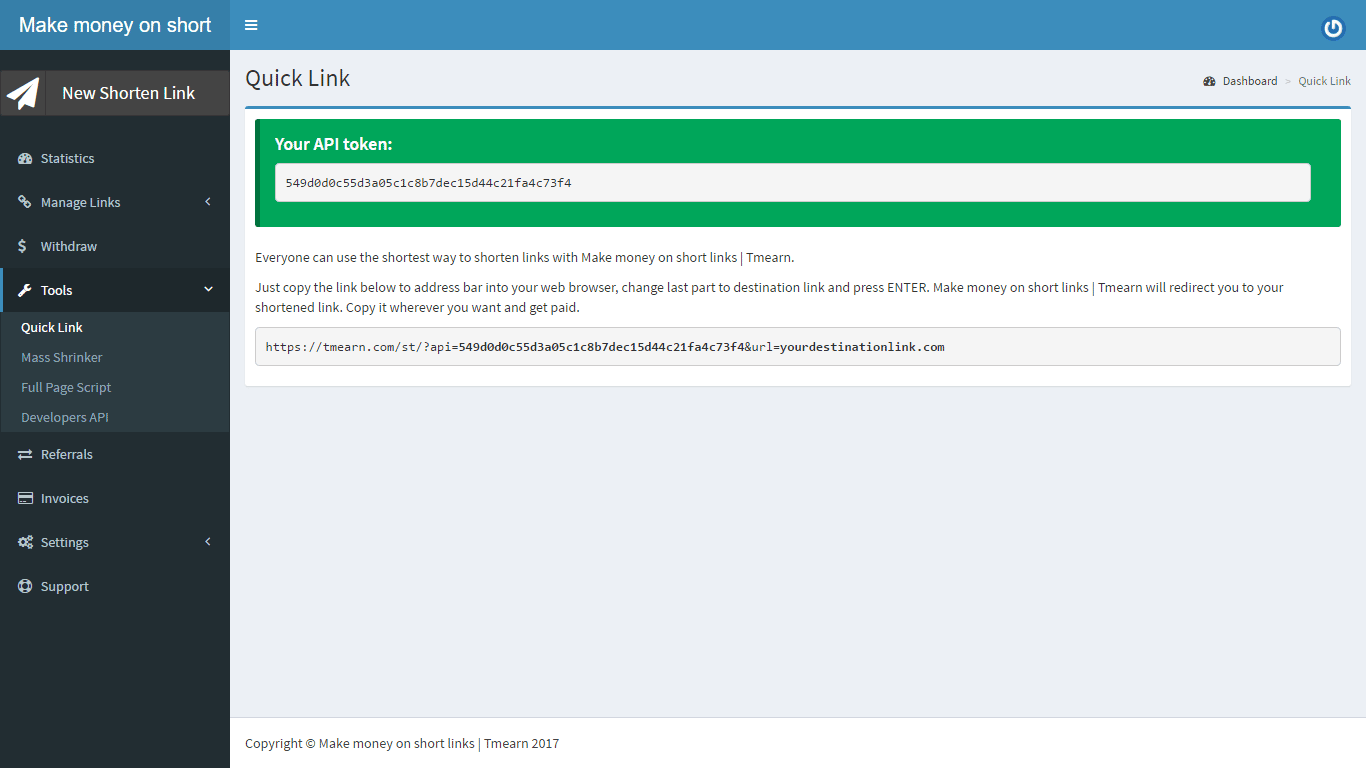Click the New Shorten Link button

pyautogui.click(x=128, y=92)
